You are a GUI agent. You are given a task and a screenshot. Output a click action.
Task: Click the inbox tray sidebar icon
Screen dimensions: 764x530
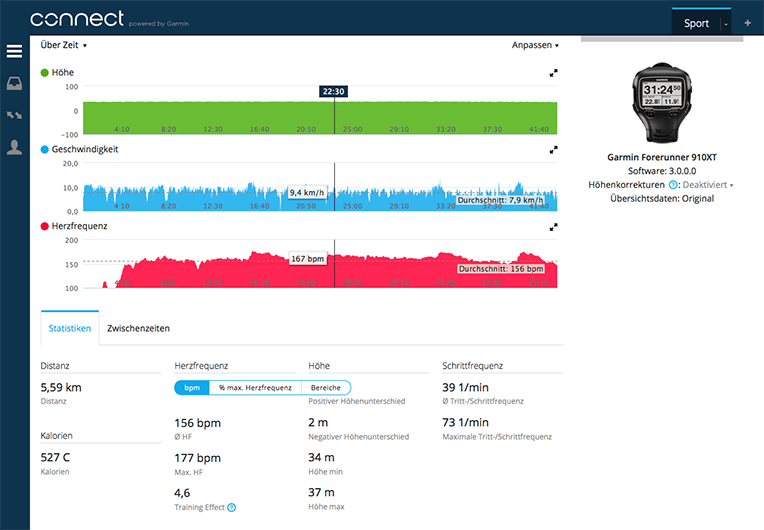pos(14,83)
